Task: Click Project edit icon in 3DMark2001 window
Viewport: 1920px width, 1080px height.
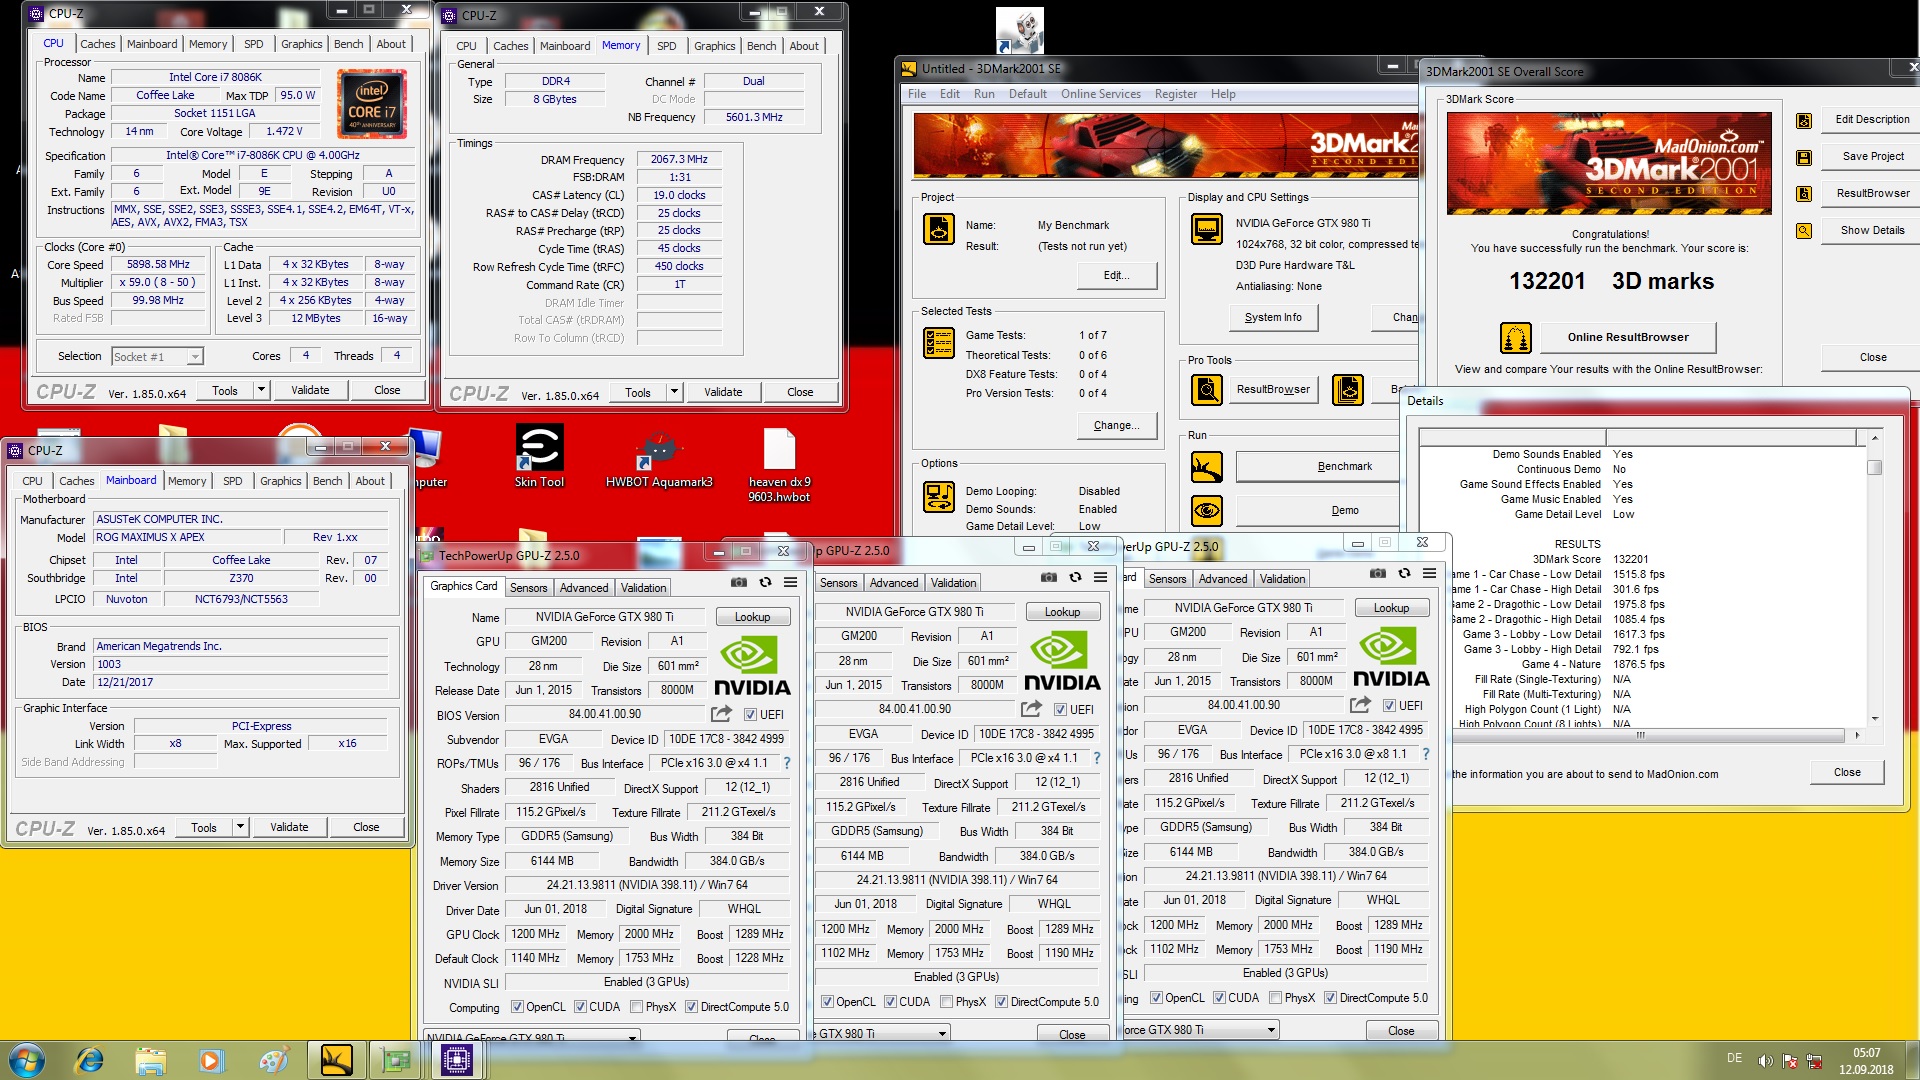Action: (x=938, y=229)
